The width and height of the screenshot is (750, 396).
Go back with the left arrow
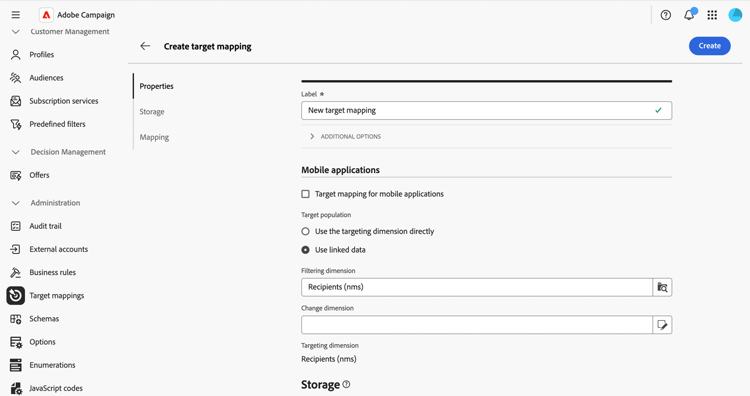145,46
